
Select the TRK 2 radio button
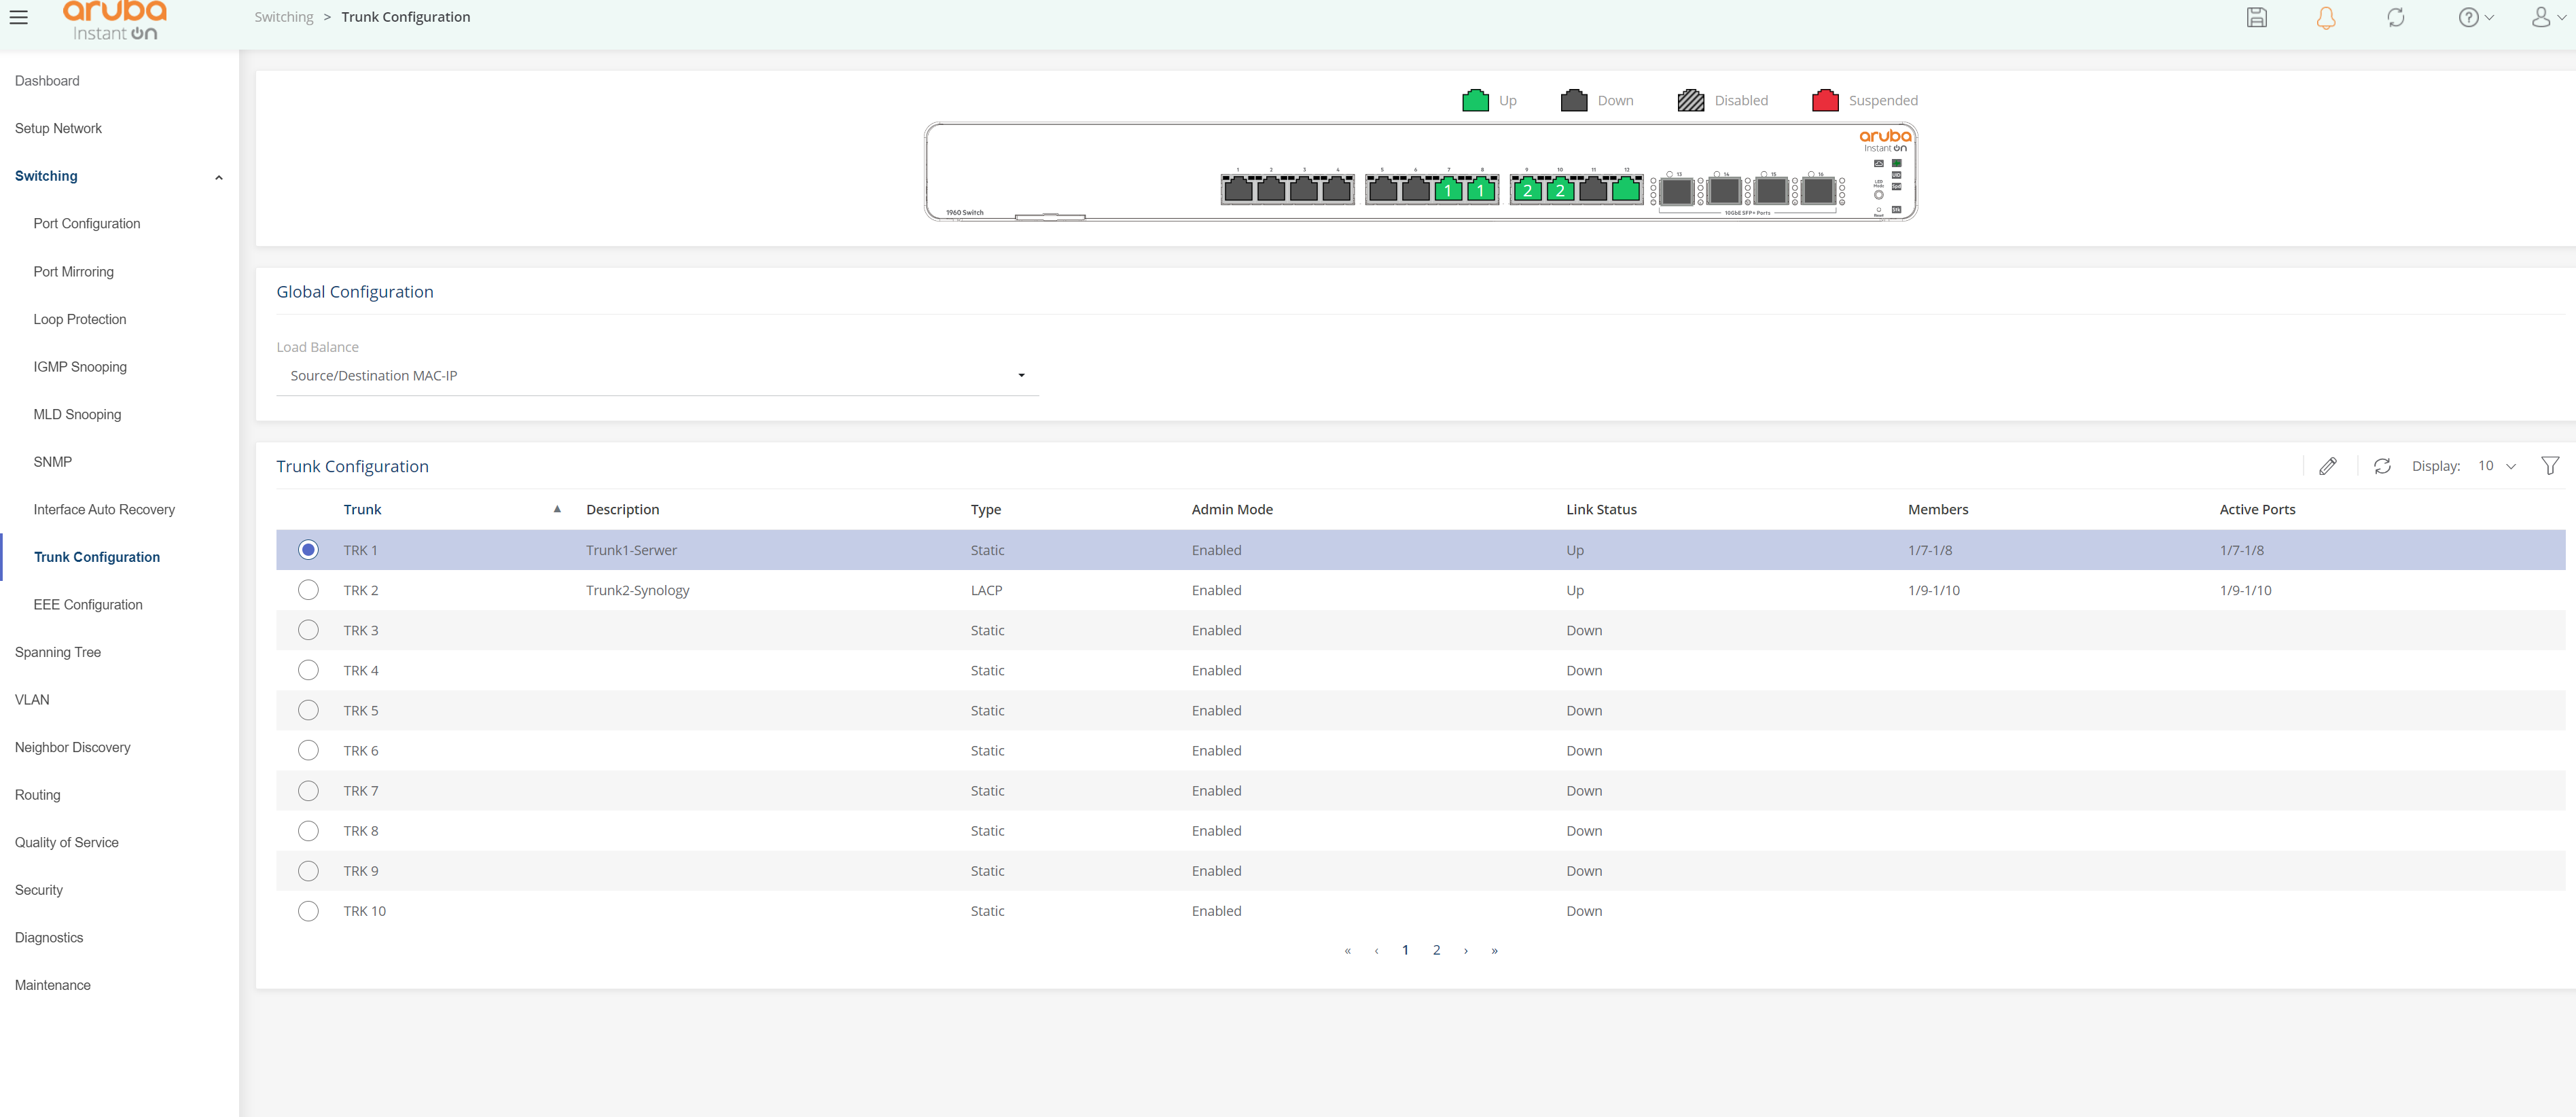pyautogui.click(x=308, y=590)
